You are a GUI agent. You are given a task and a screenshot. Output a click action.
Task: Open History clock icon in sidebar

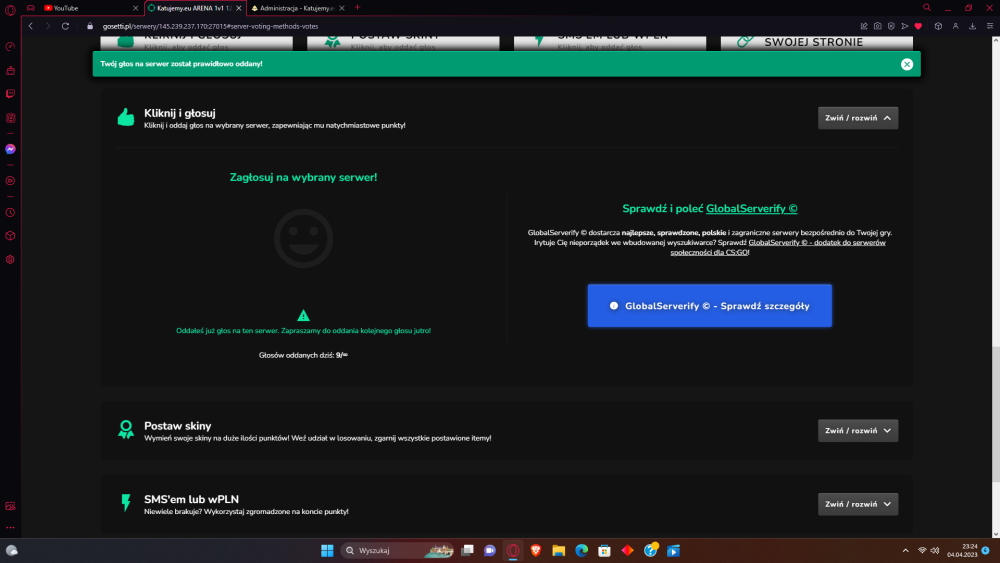tap(10, 212)
